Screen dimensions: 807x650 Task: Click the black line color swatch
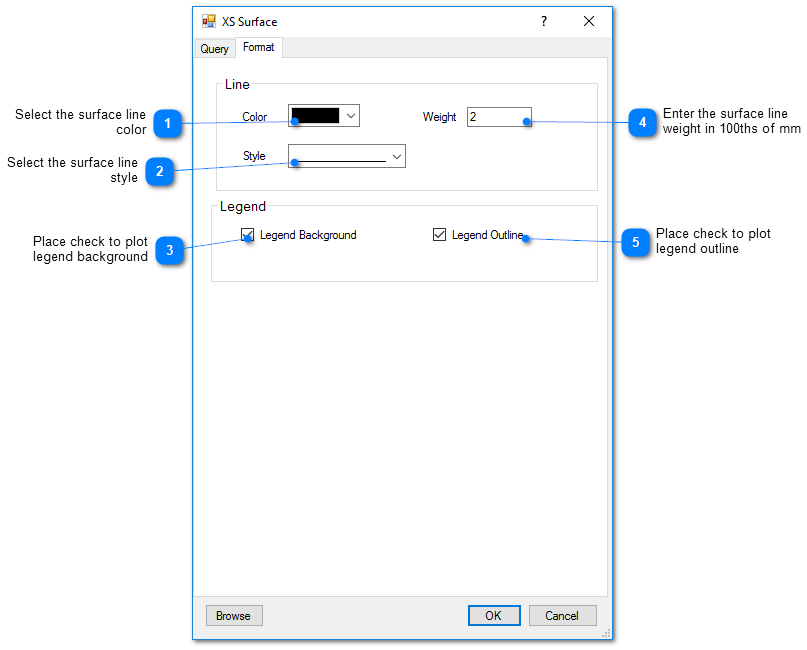click(x=315, y=115)
